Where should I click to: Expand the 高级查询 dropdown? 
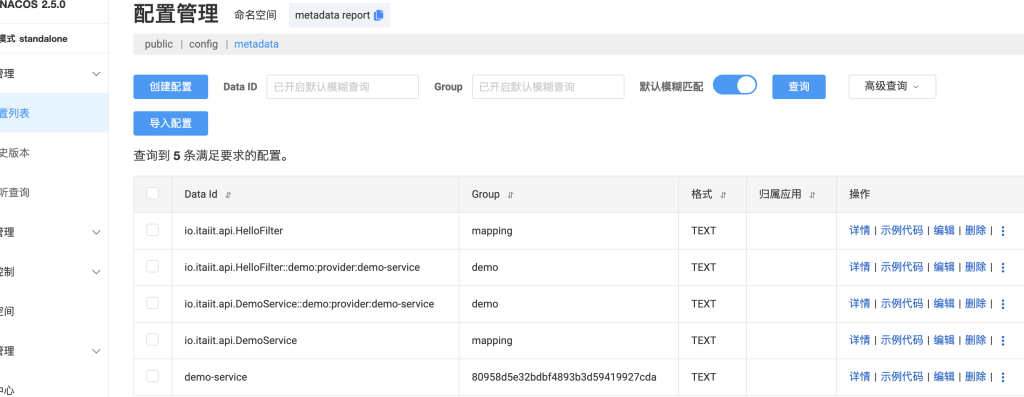[892, 86]
